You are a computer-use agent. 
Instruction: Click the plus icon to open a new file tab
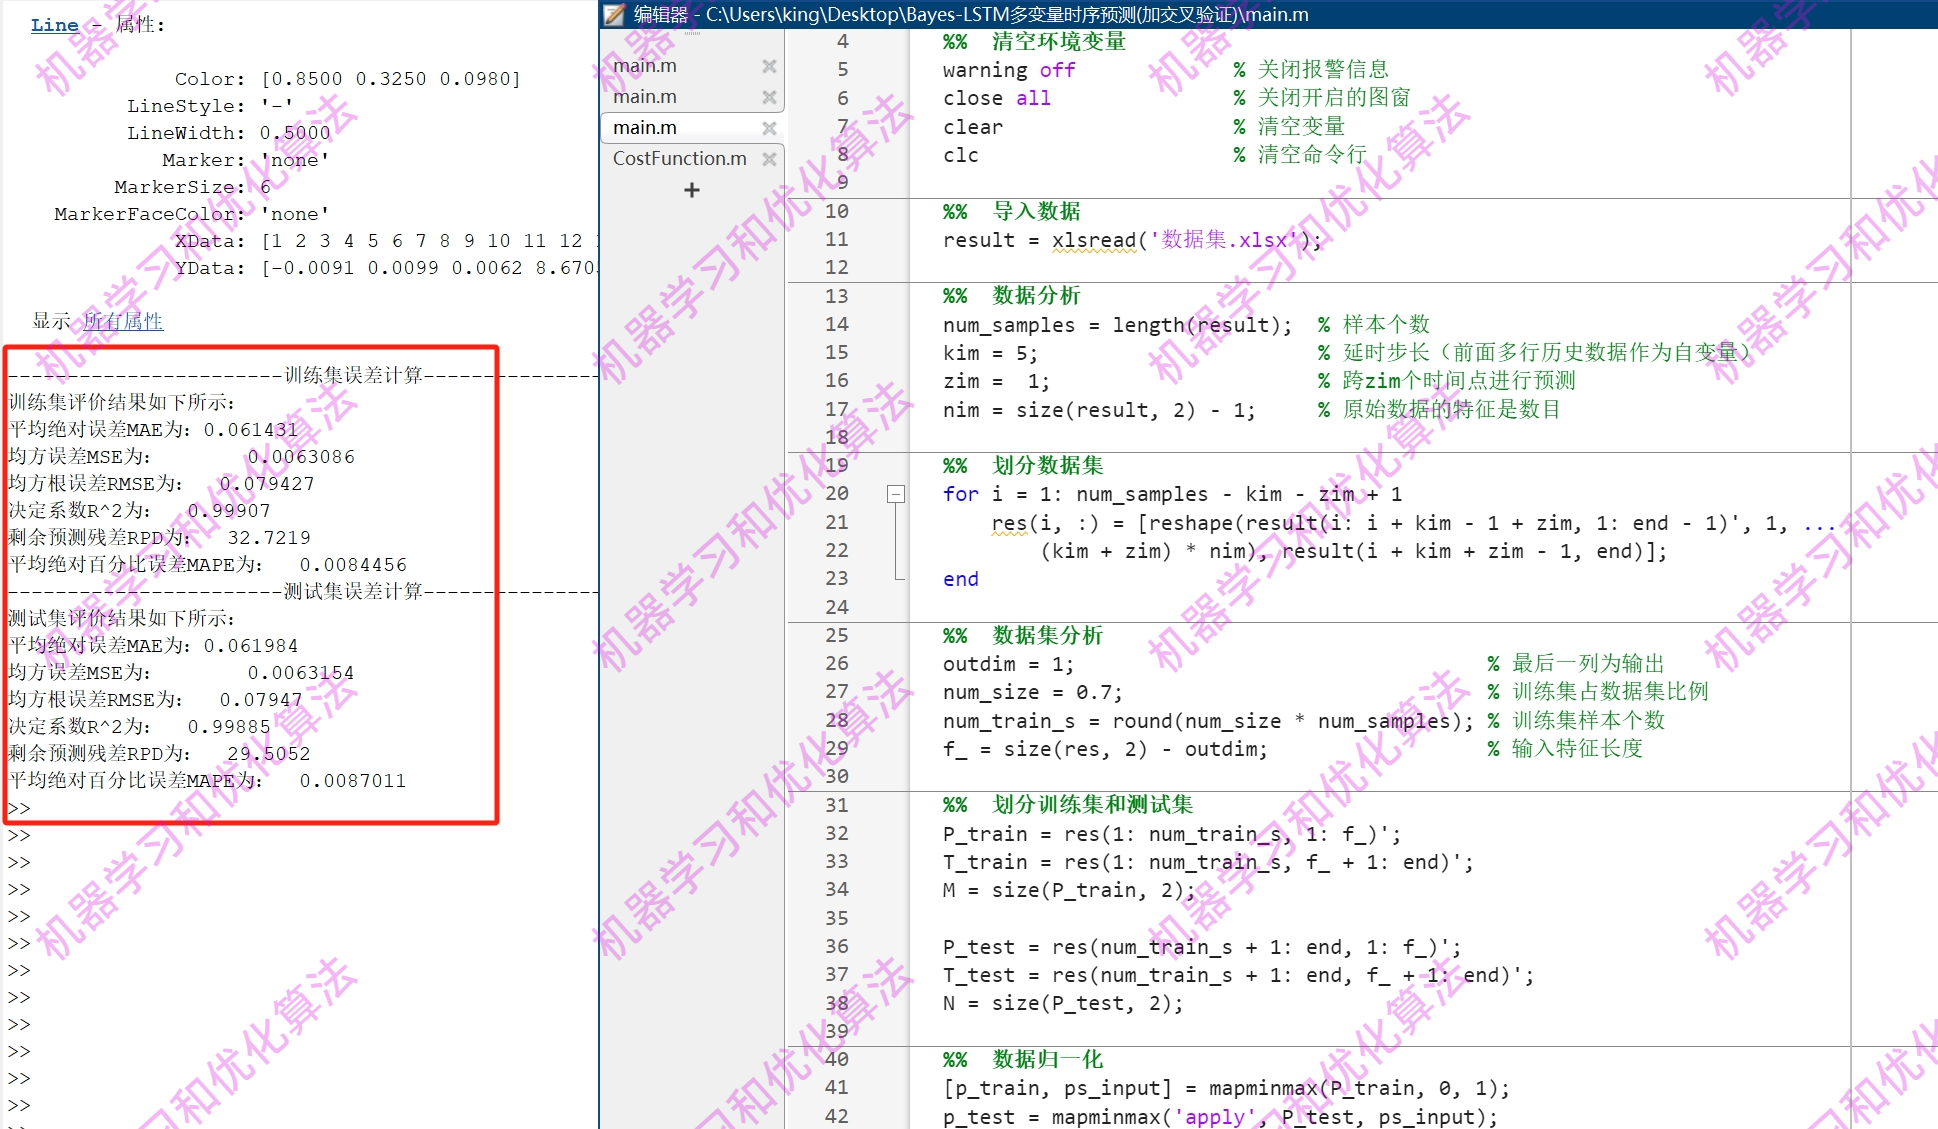pos(691,190)
